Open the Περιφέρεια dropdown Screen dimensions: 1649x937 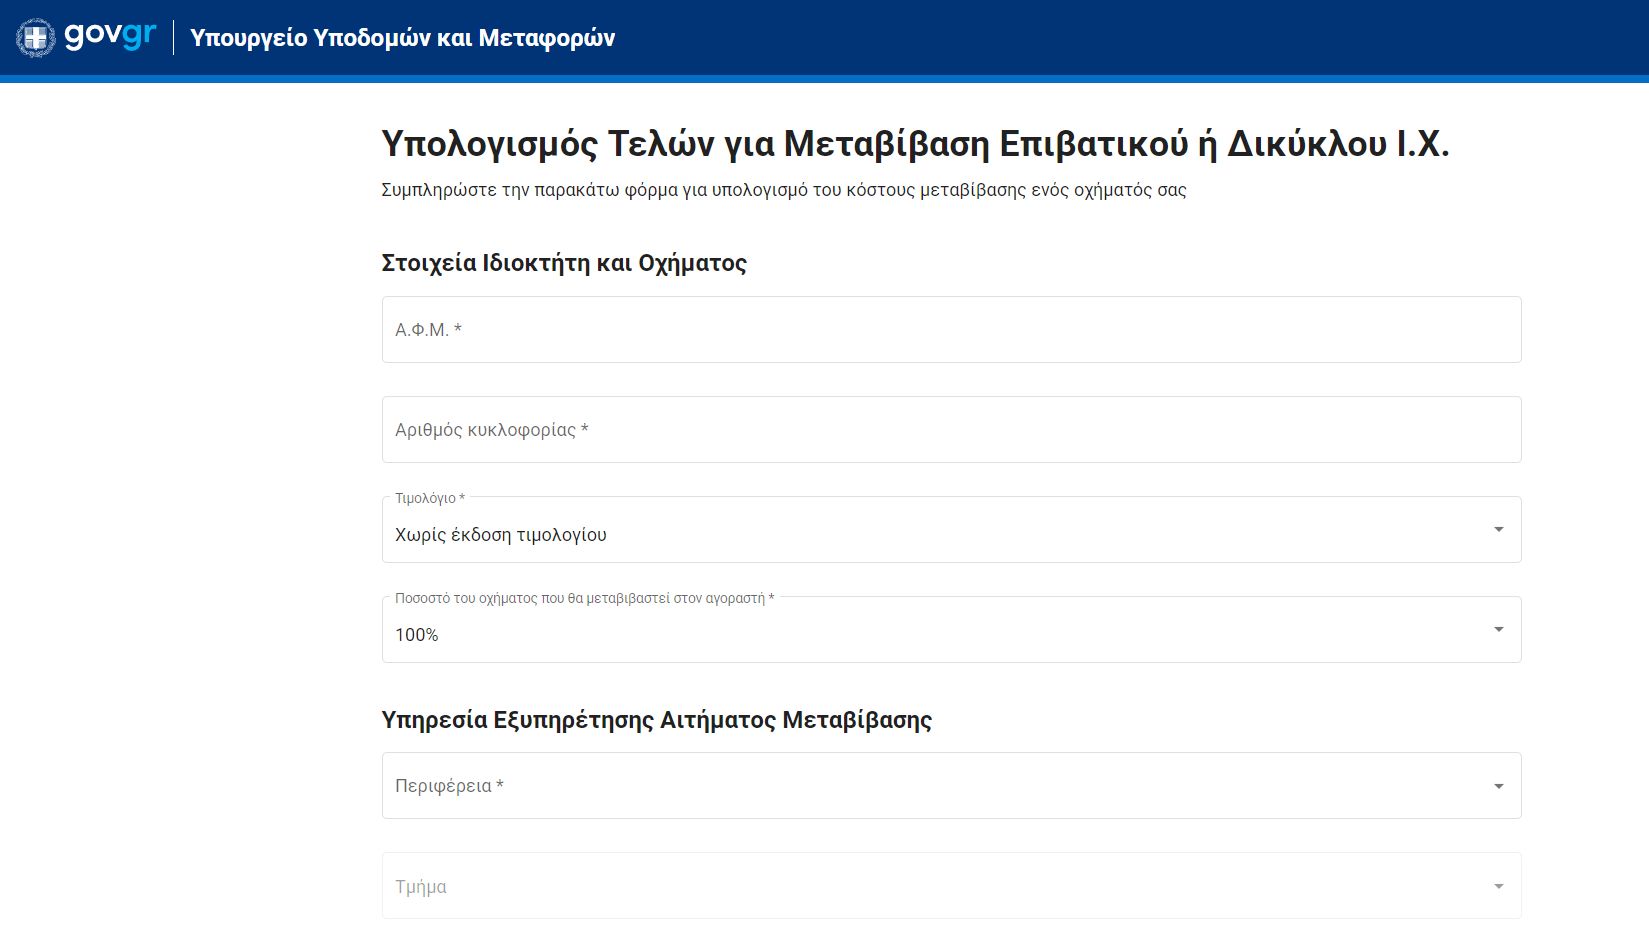pos(951,786)
